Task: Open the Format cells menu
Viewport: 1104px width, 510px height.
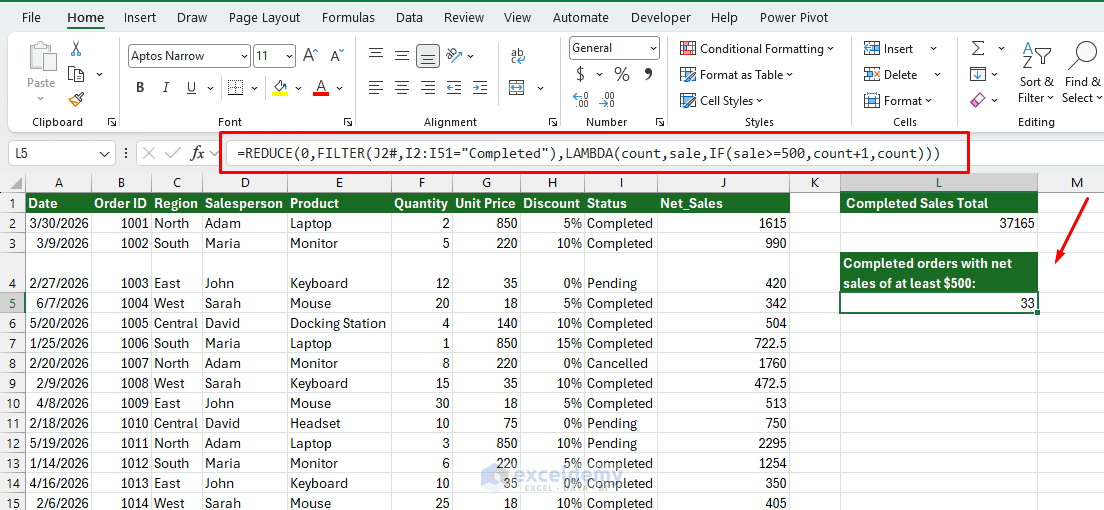Action: coord(898,101)
